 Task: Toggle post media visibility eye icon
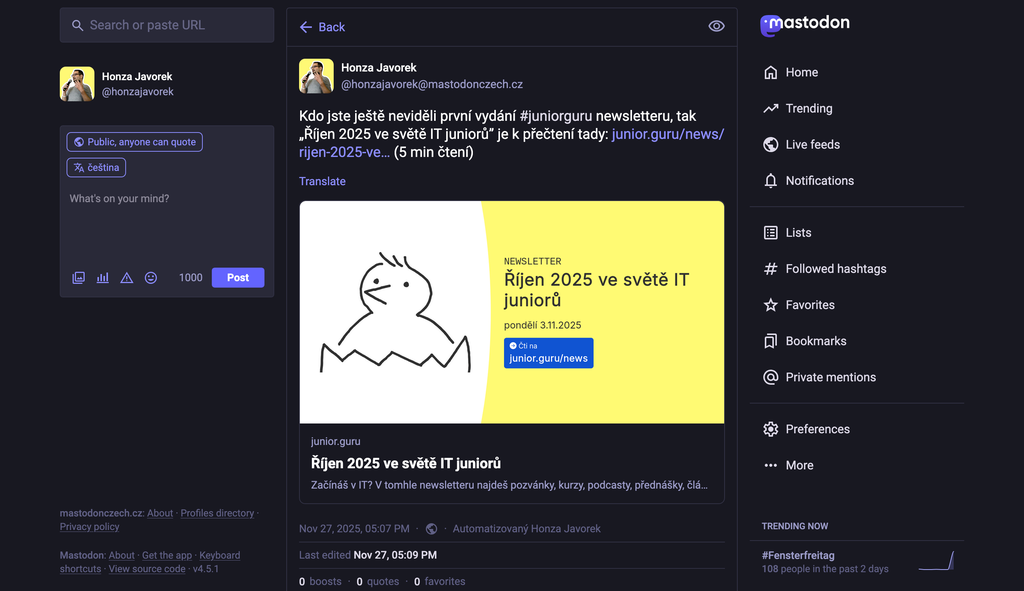tap(716, 26)
